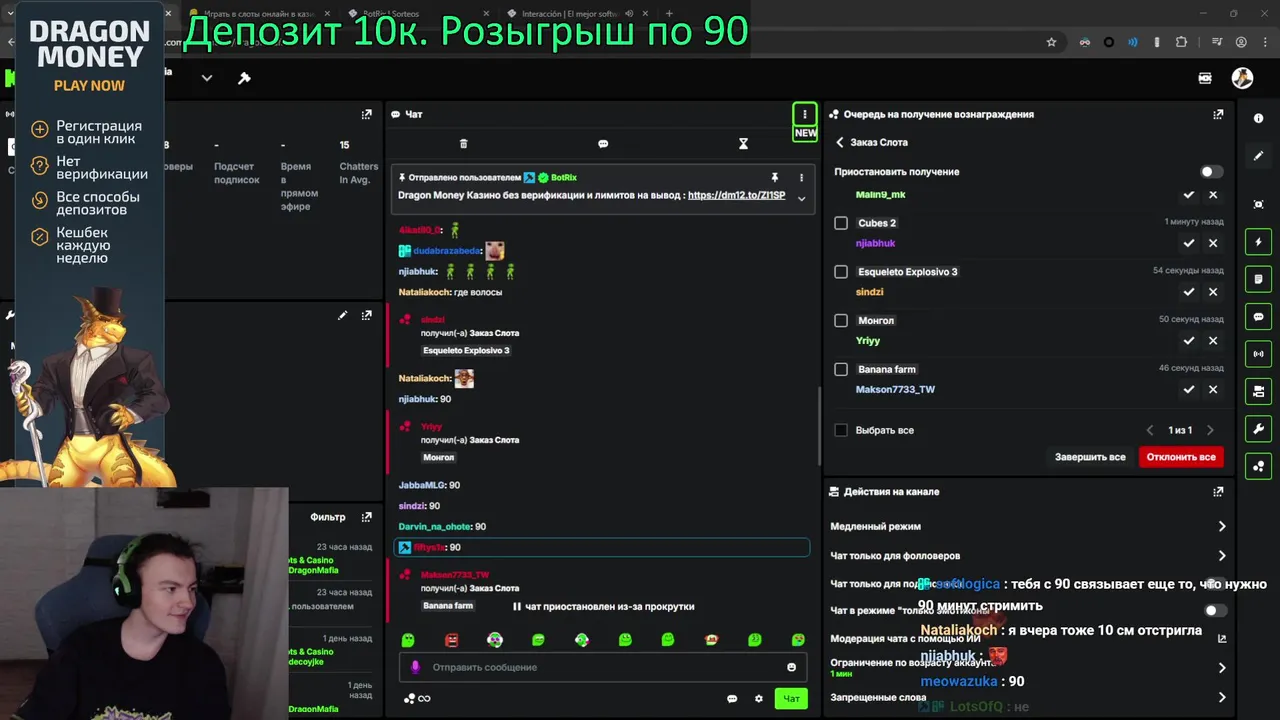The height and width of the screenshot is (720, 1280).
Task: Open browser extensions puzzle icon
Action: coord(1182,42)
